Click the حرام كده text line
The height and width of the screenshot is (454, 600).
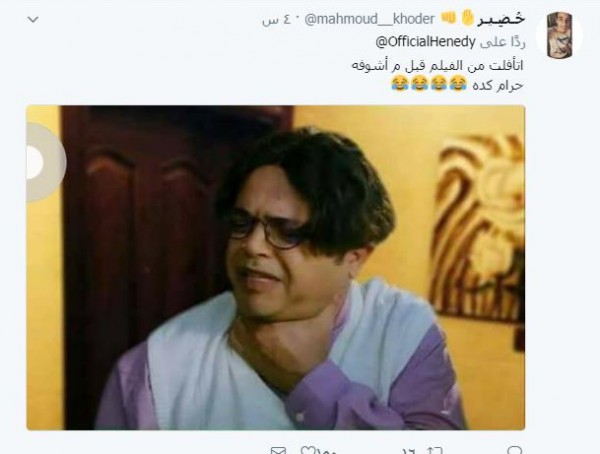coord(498,85)
